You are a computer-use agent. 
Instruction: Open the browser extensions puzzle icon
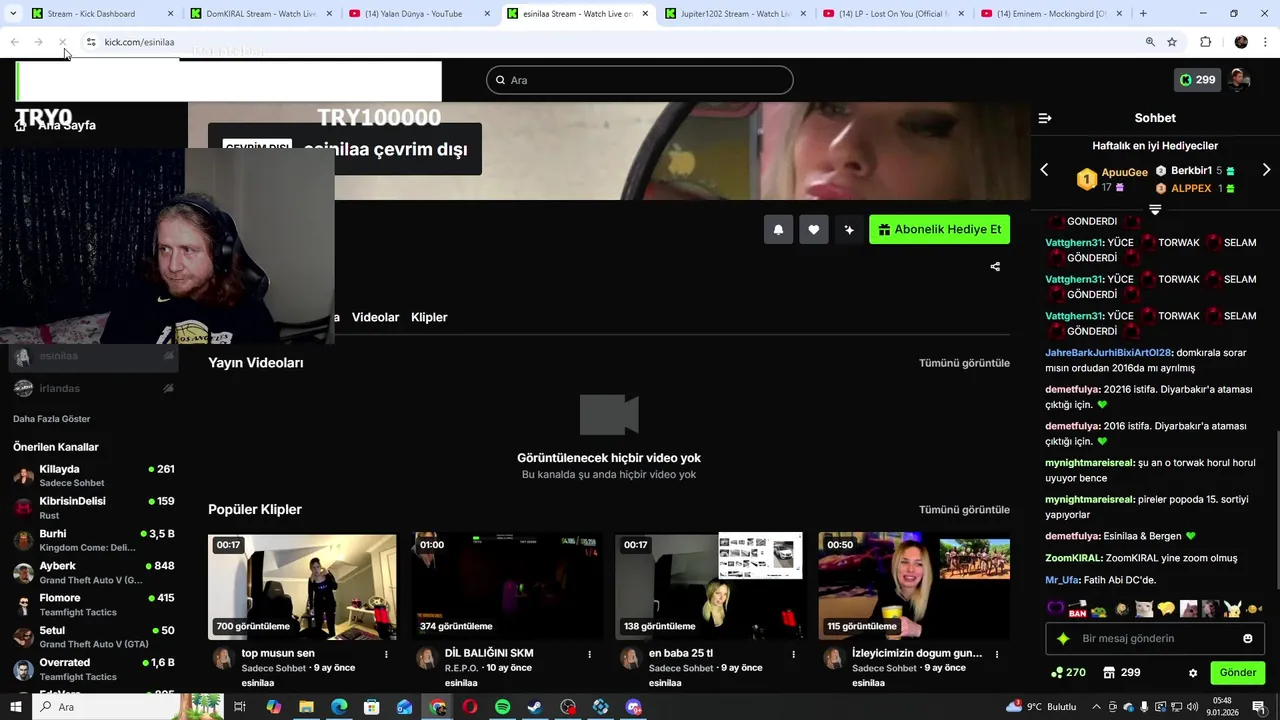1205,42
